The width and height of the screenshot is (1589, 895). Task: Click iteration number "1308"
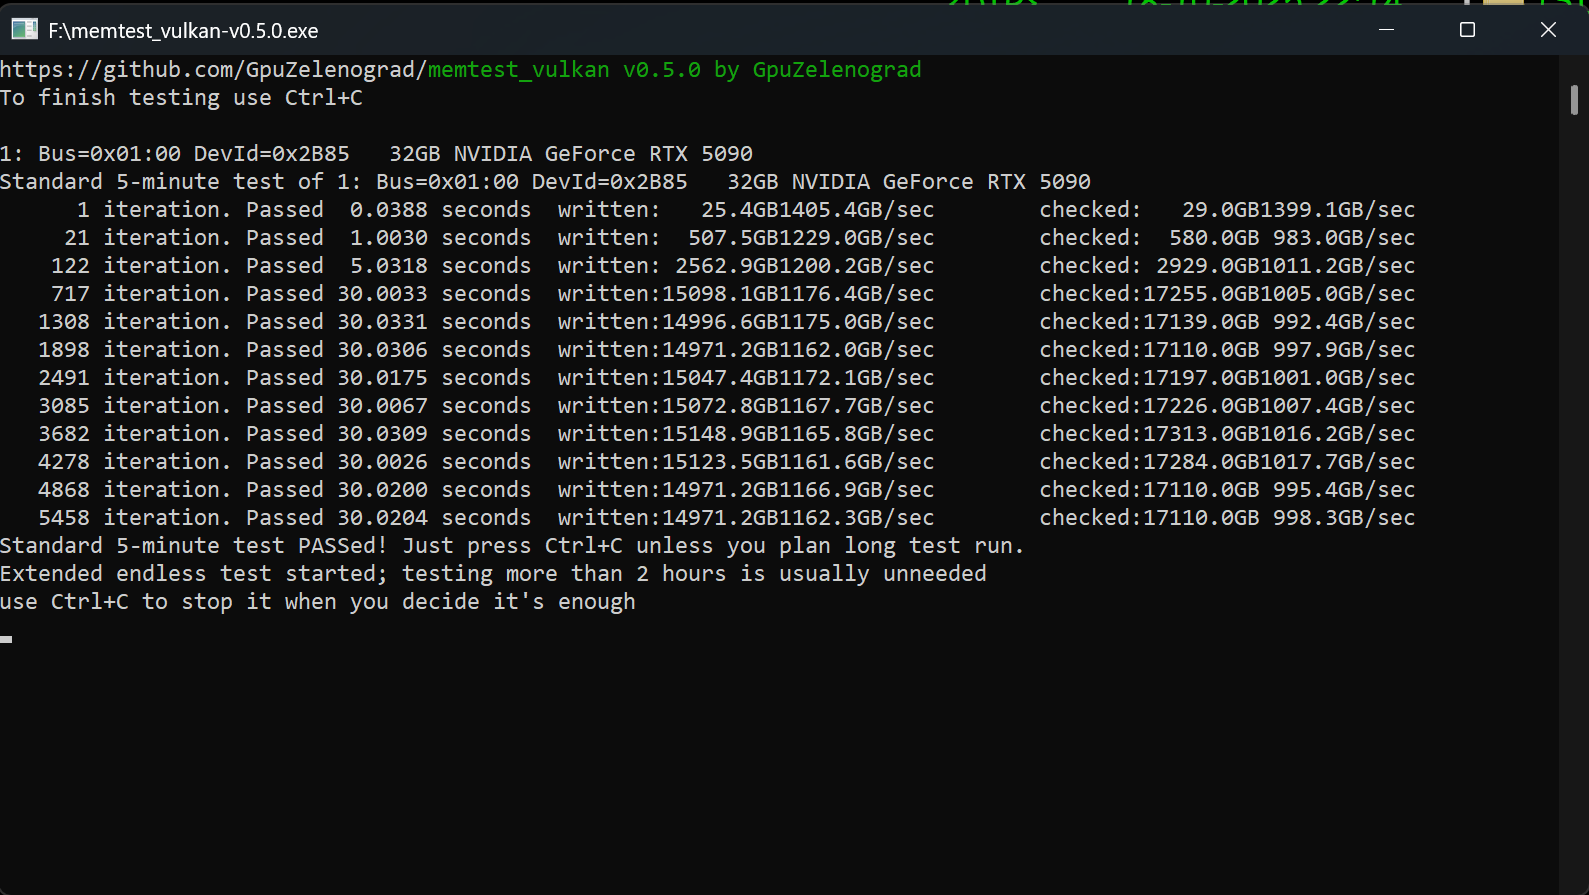pos(64,322)
